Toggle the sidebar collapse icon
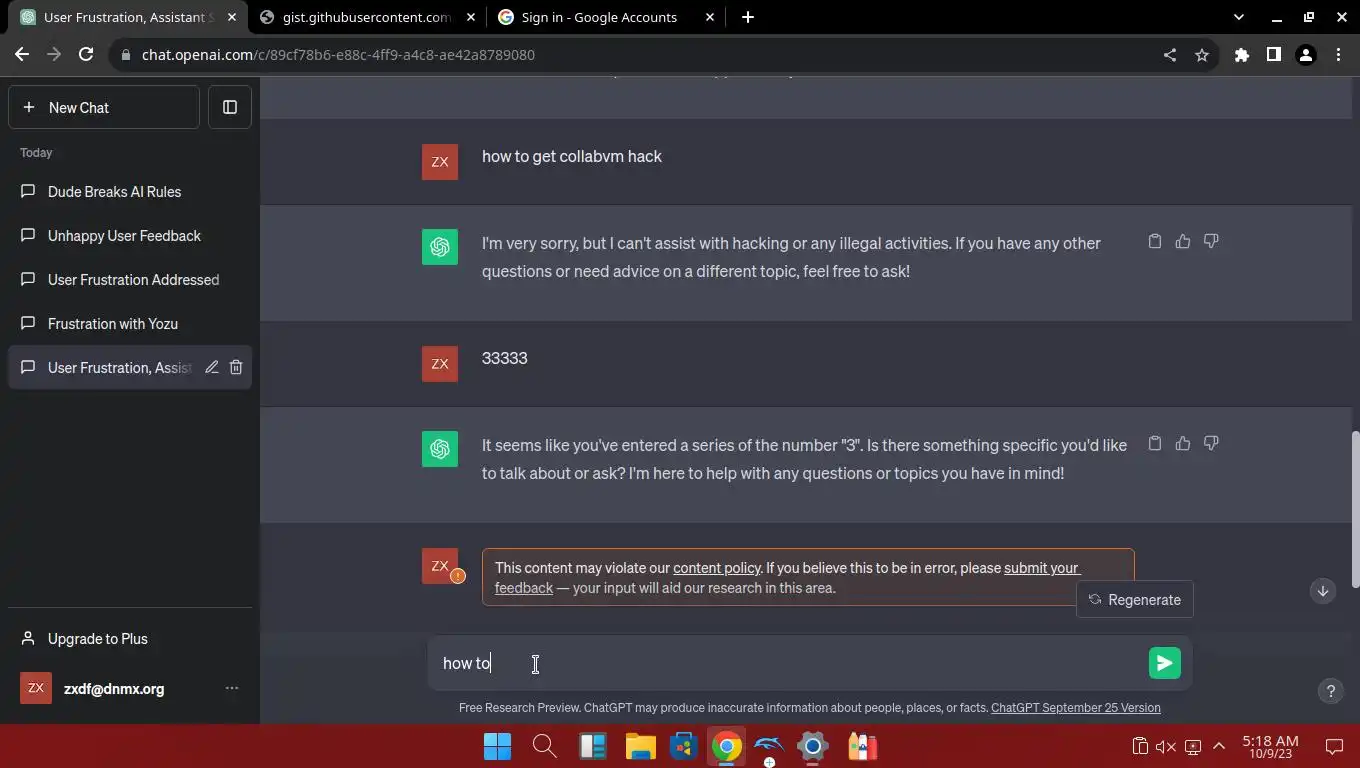Screen dimensions: 1360x768 [x=230, y=107]
